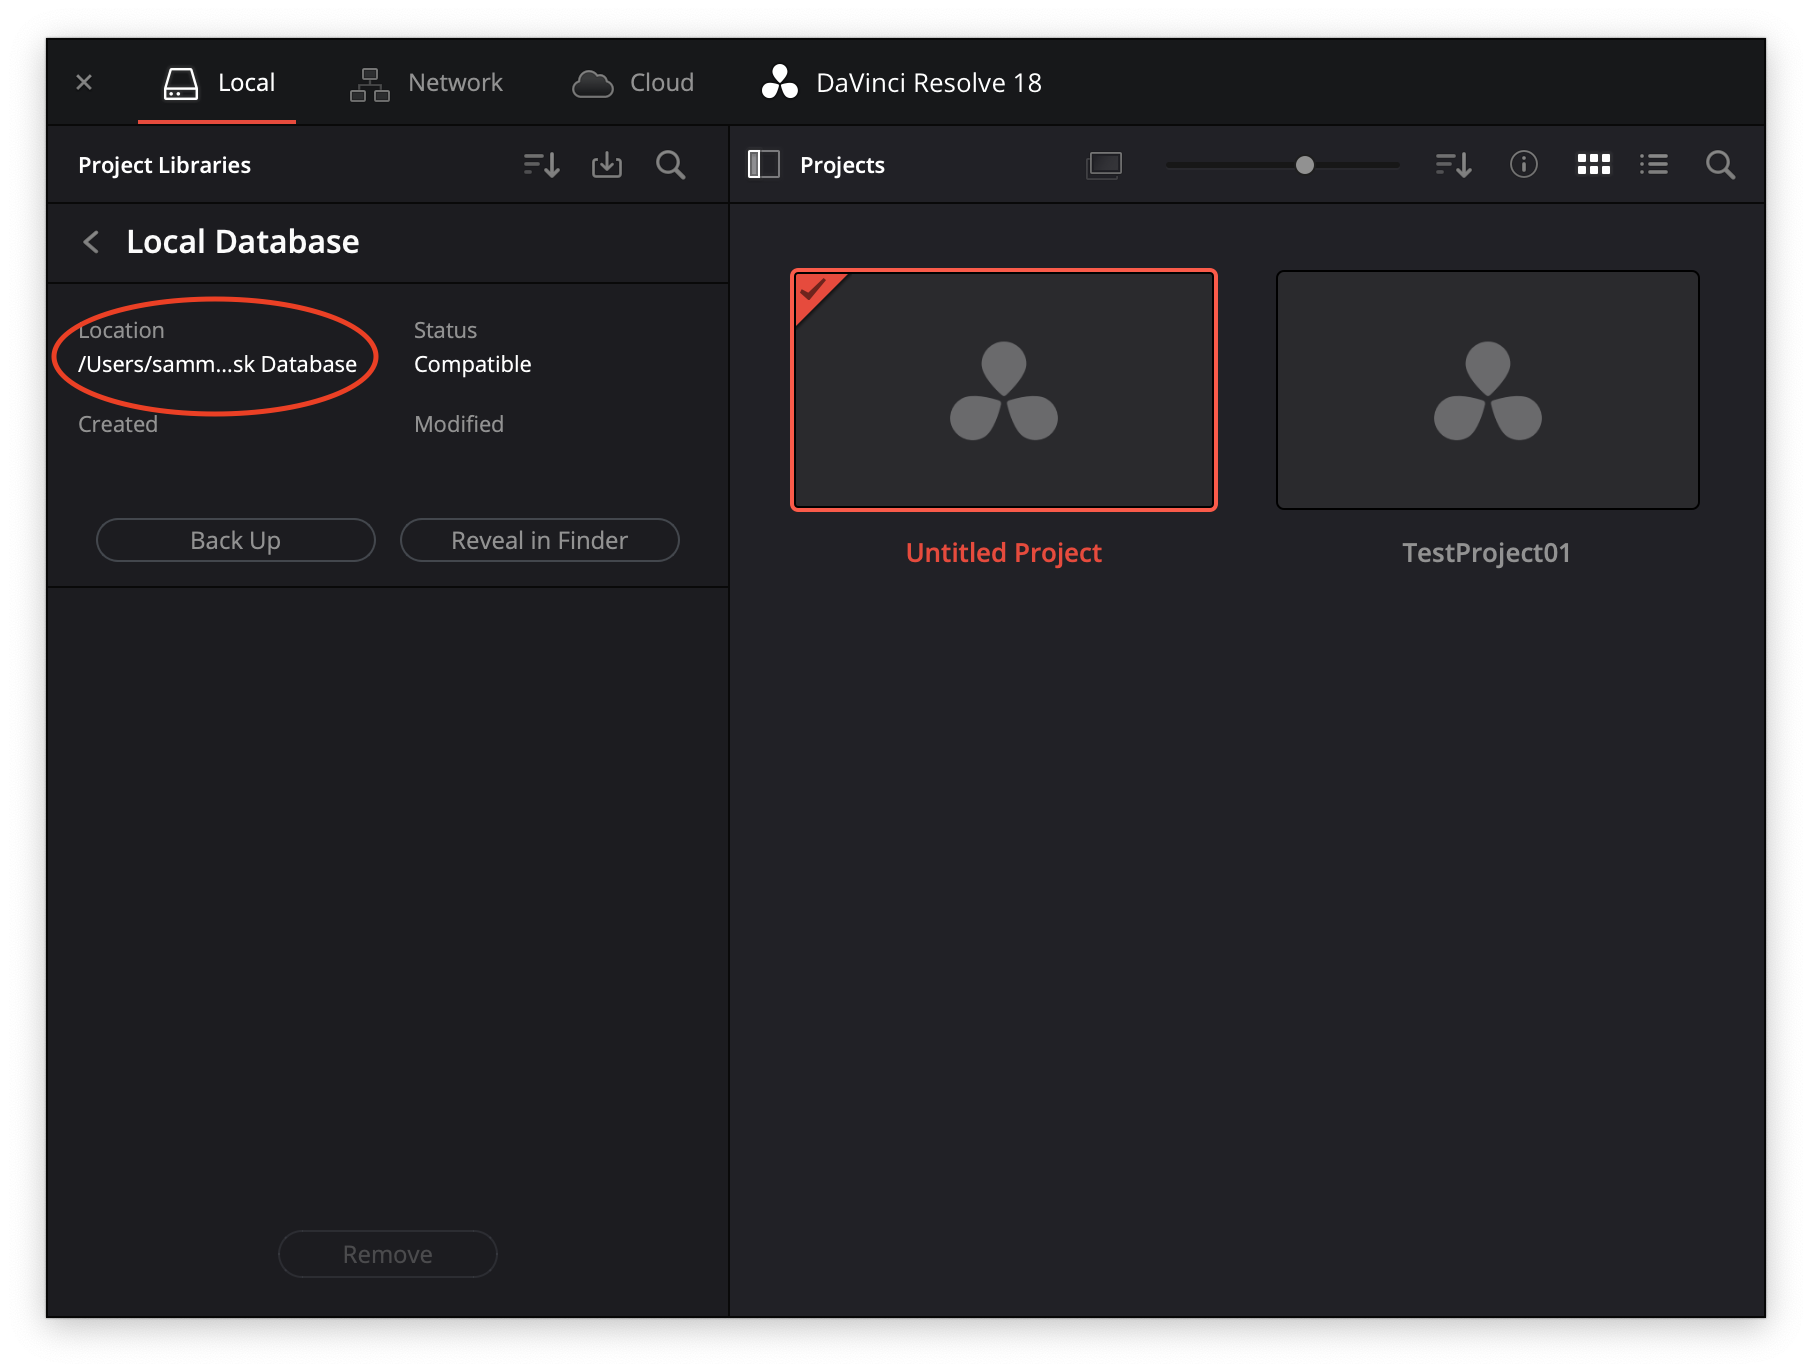Toggle the project libraries sidebar panel
Screen dimensions: 1812x1372
tap(764, 165)
